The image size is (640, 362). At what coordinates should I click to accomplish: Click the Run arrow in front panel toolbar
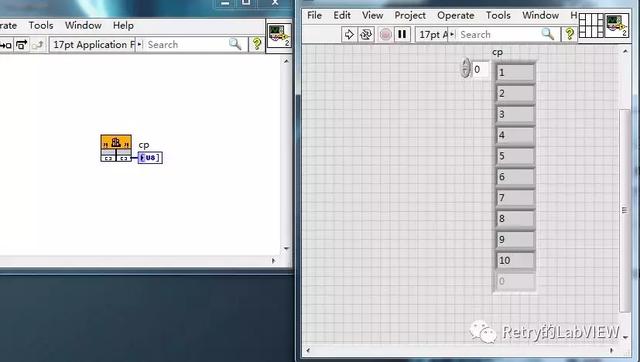tap(349, 35)
